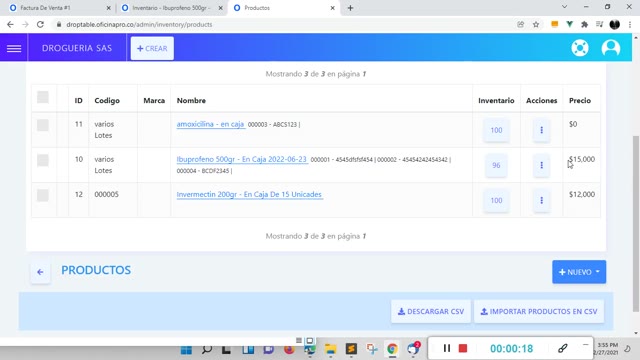Open actions menu for amoxicilina
This screenshot has width=640, height=360.
(x=541, y=130)
